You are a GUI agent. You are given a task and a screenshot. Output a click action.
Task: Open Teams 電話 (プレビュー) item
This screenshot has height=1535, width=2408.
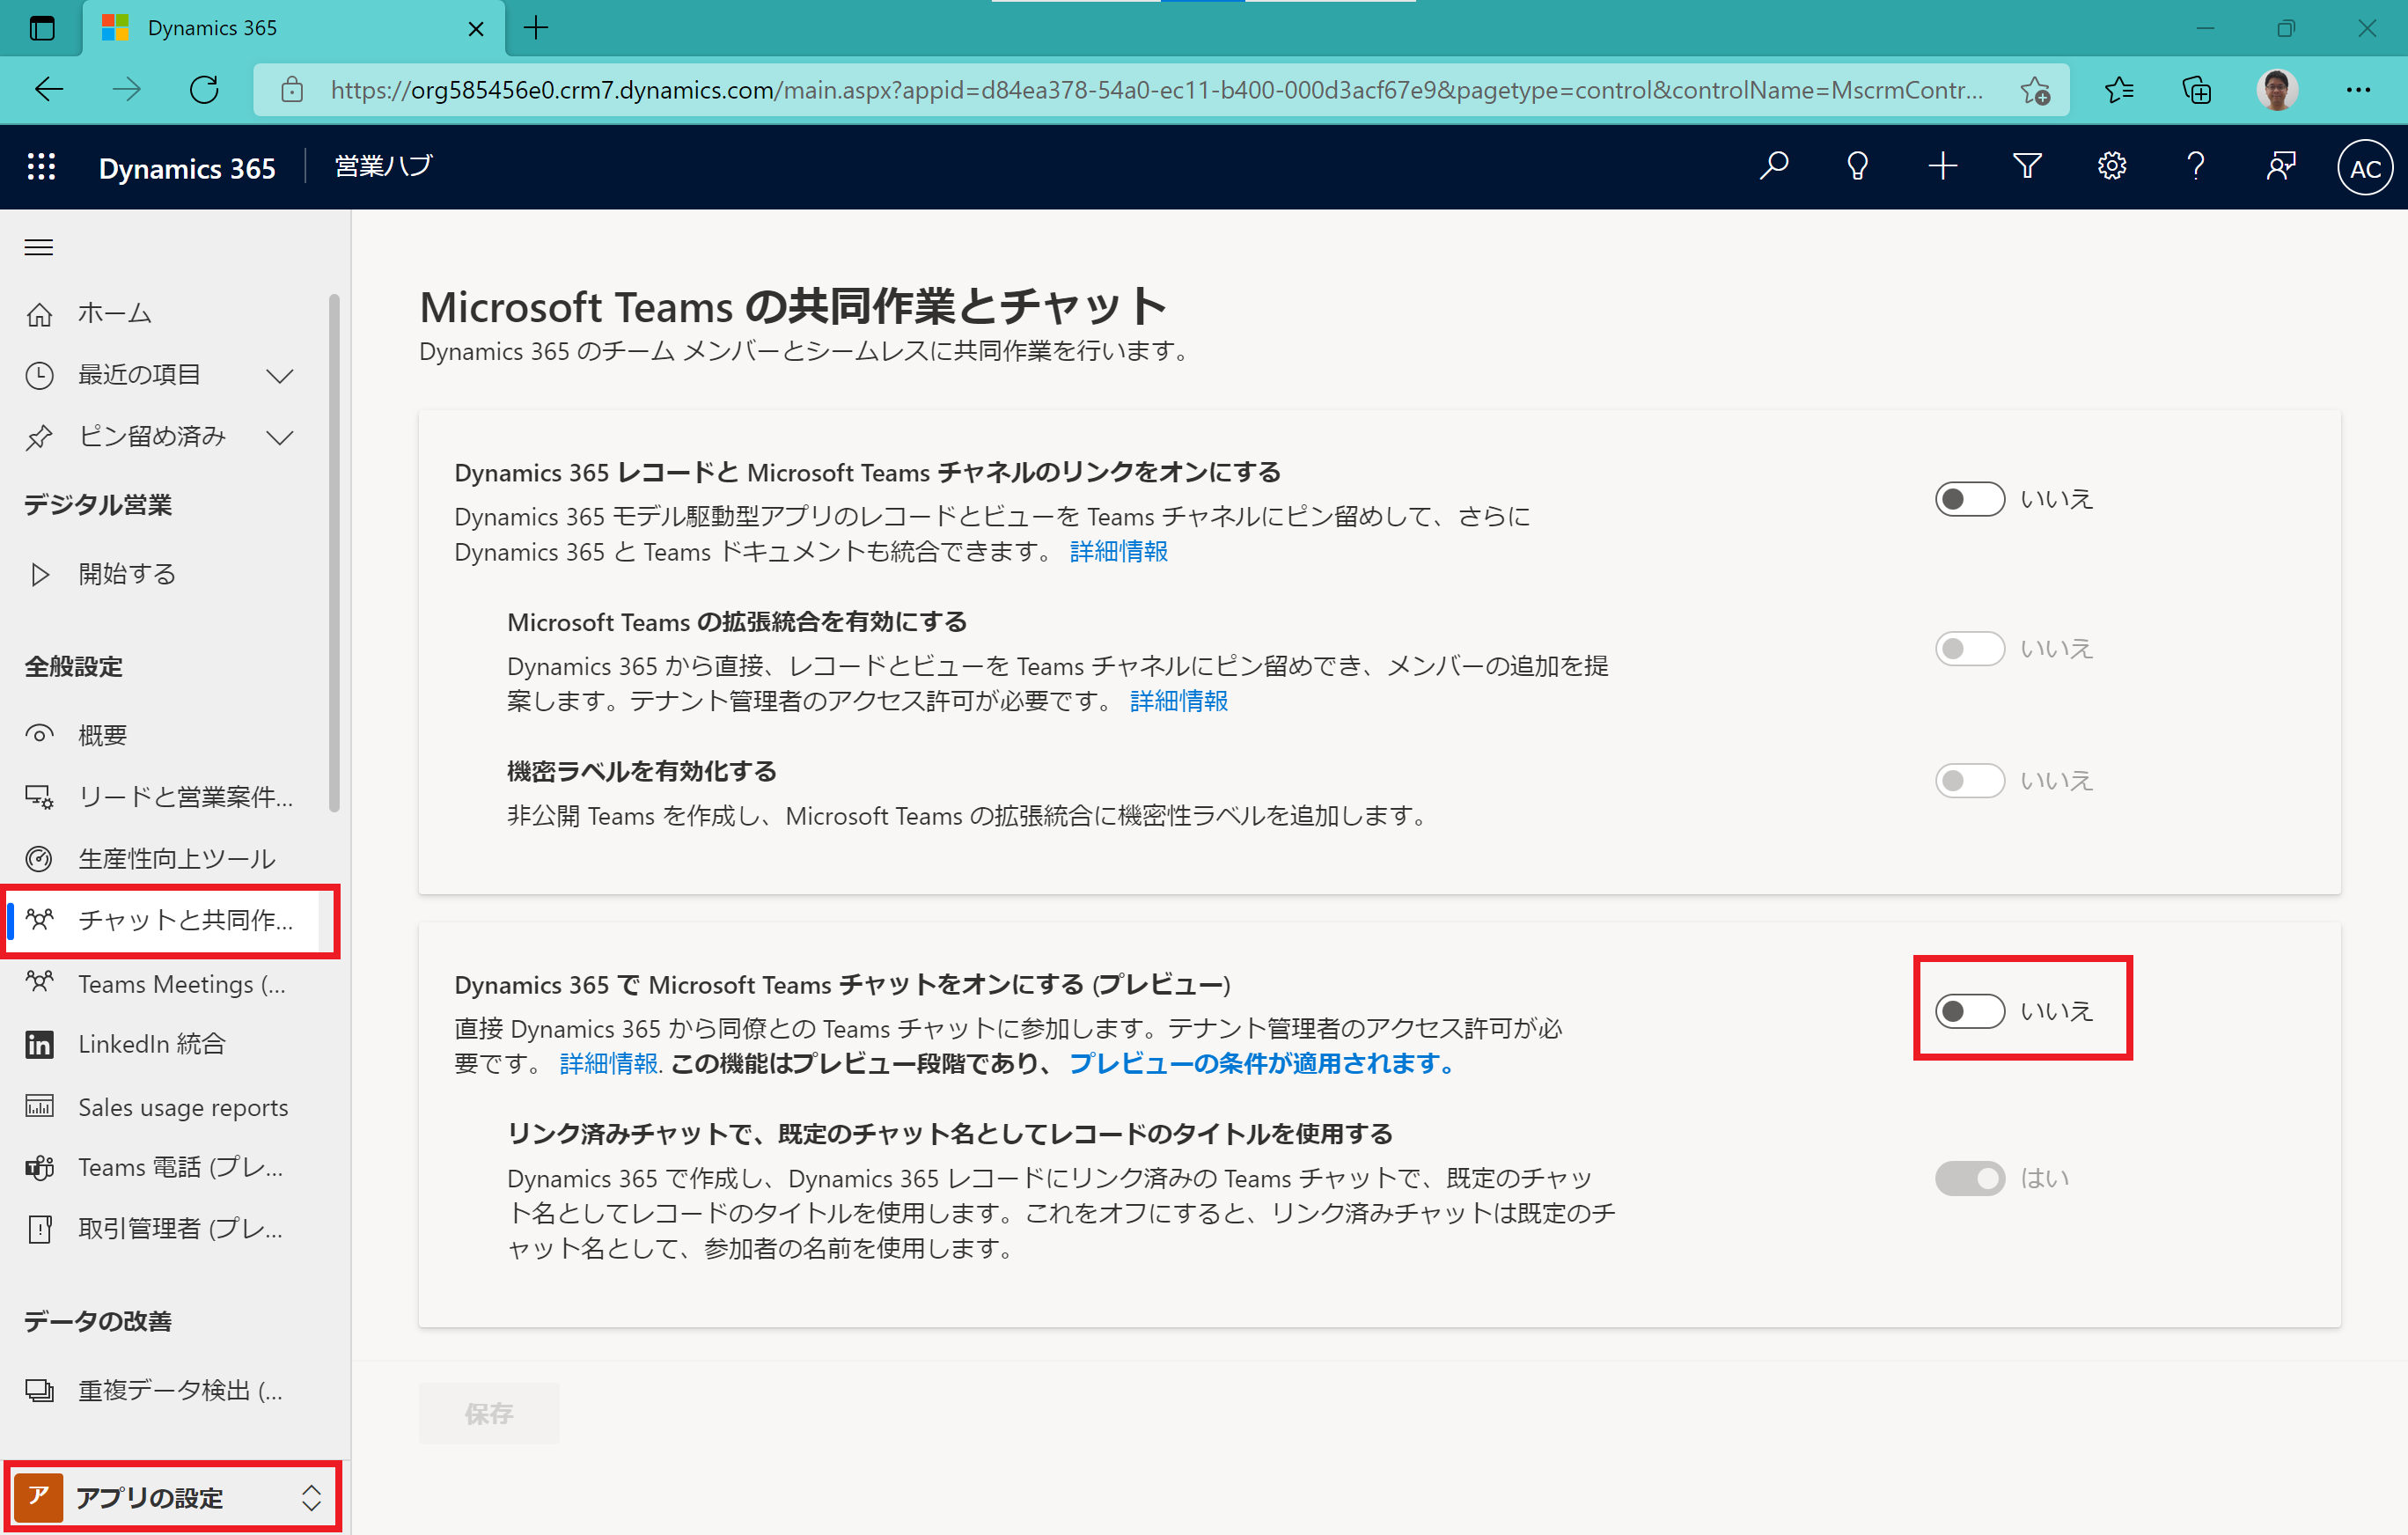coord(160,1167)
